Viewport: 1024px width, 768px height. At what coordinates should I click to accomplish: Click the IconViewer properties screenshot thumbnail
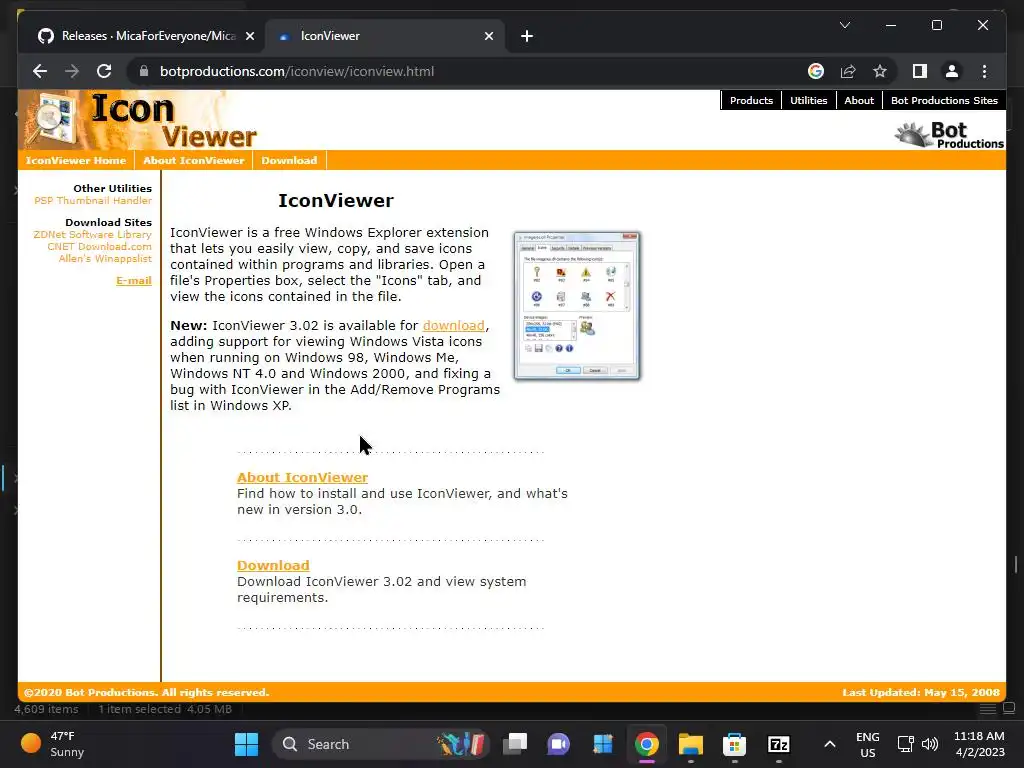(577, 305)
